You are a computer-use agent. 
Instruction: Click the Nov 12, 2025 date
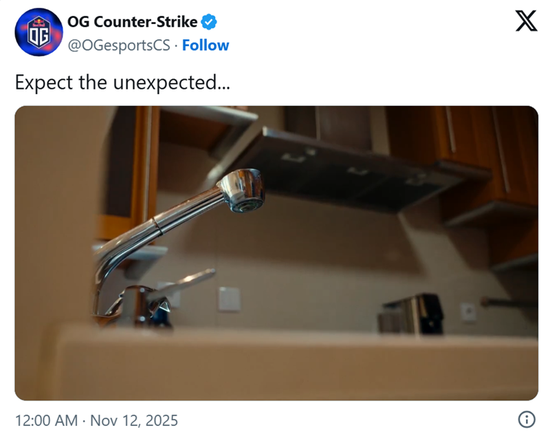click(x=134, y=420)
